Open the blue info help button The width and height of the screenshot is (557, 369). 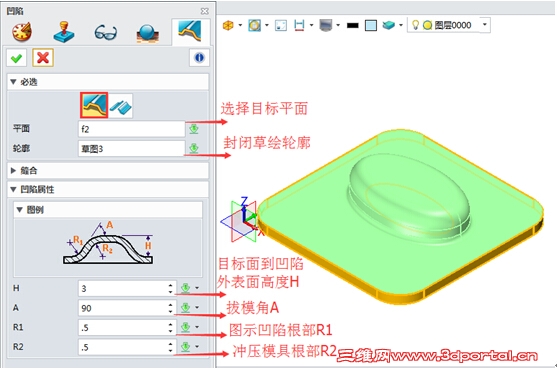(x=199, y=58)
